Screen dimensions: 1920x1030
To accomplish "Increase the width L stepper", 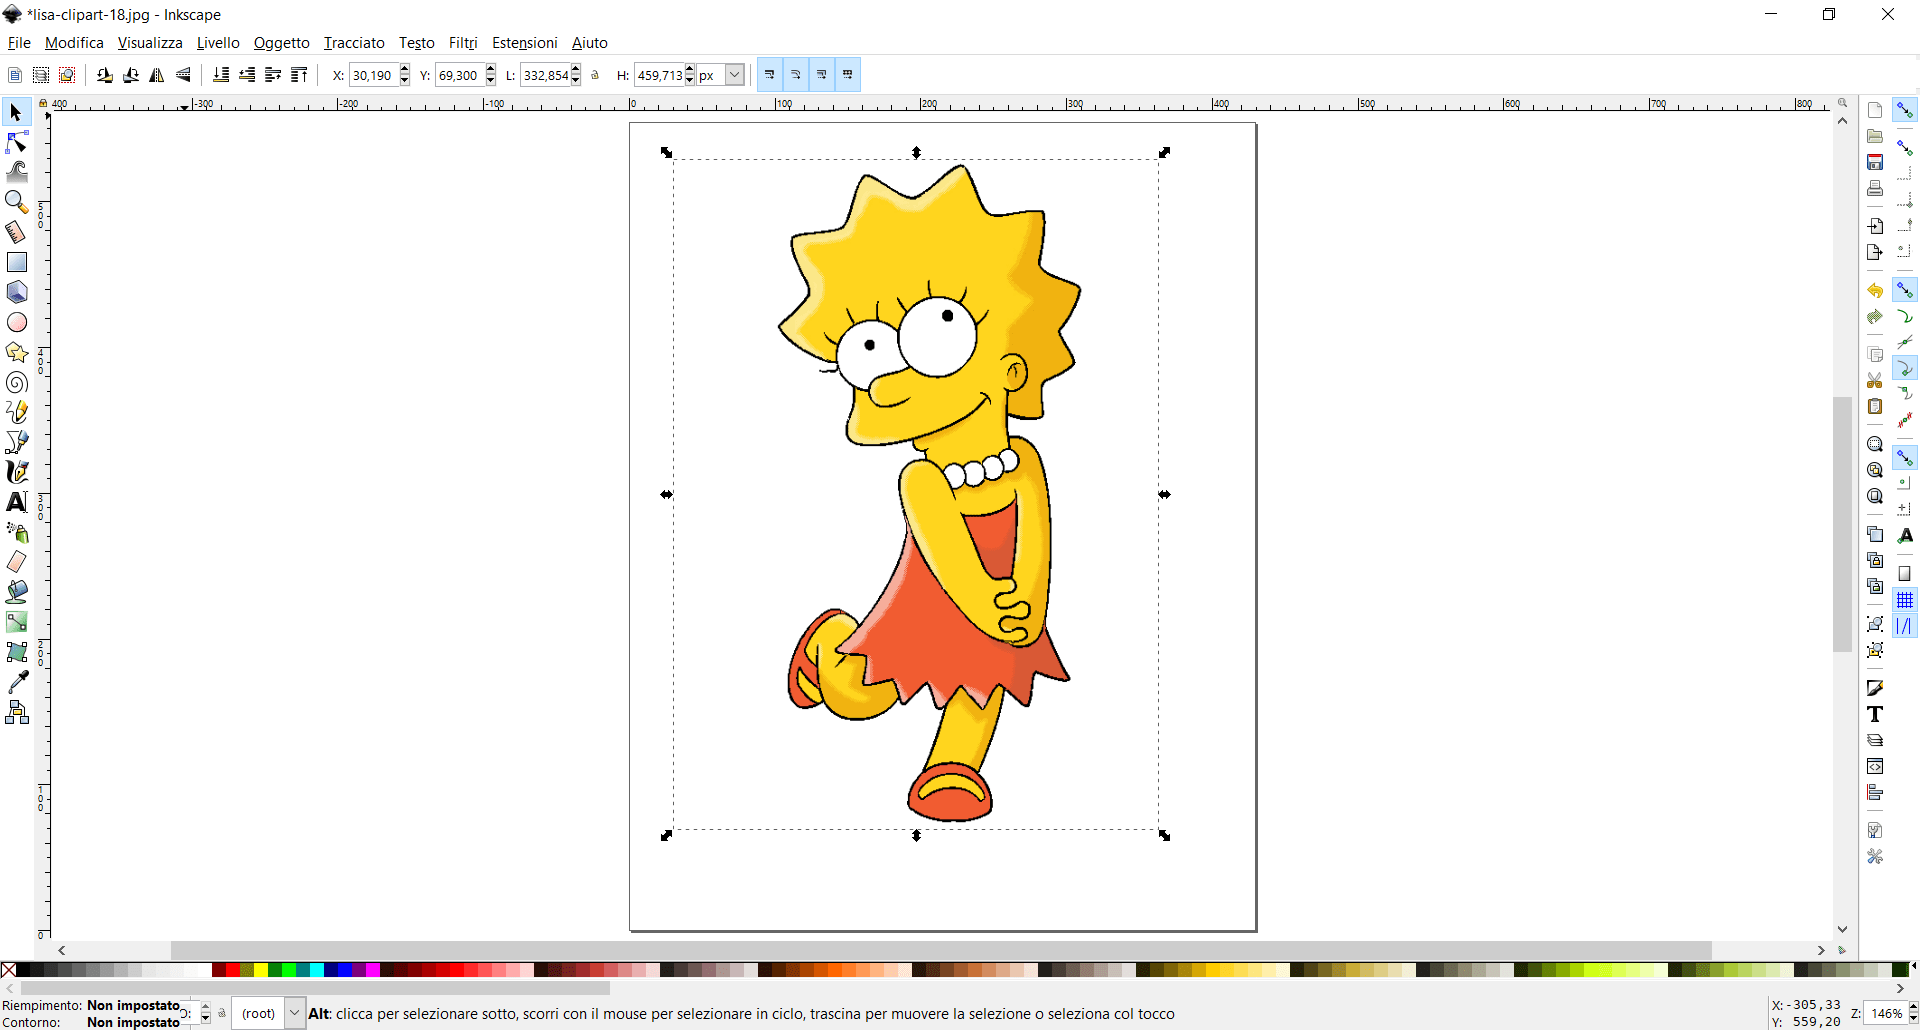I will click(x=576, y=70).
